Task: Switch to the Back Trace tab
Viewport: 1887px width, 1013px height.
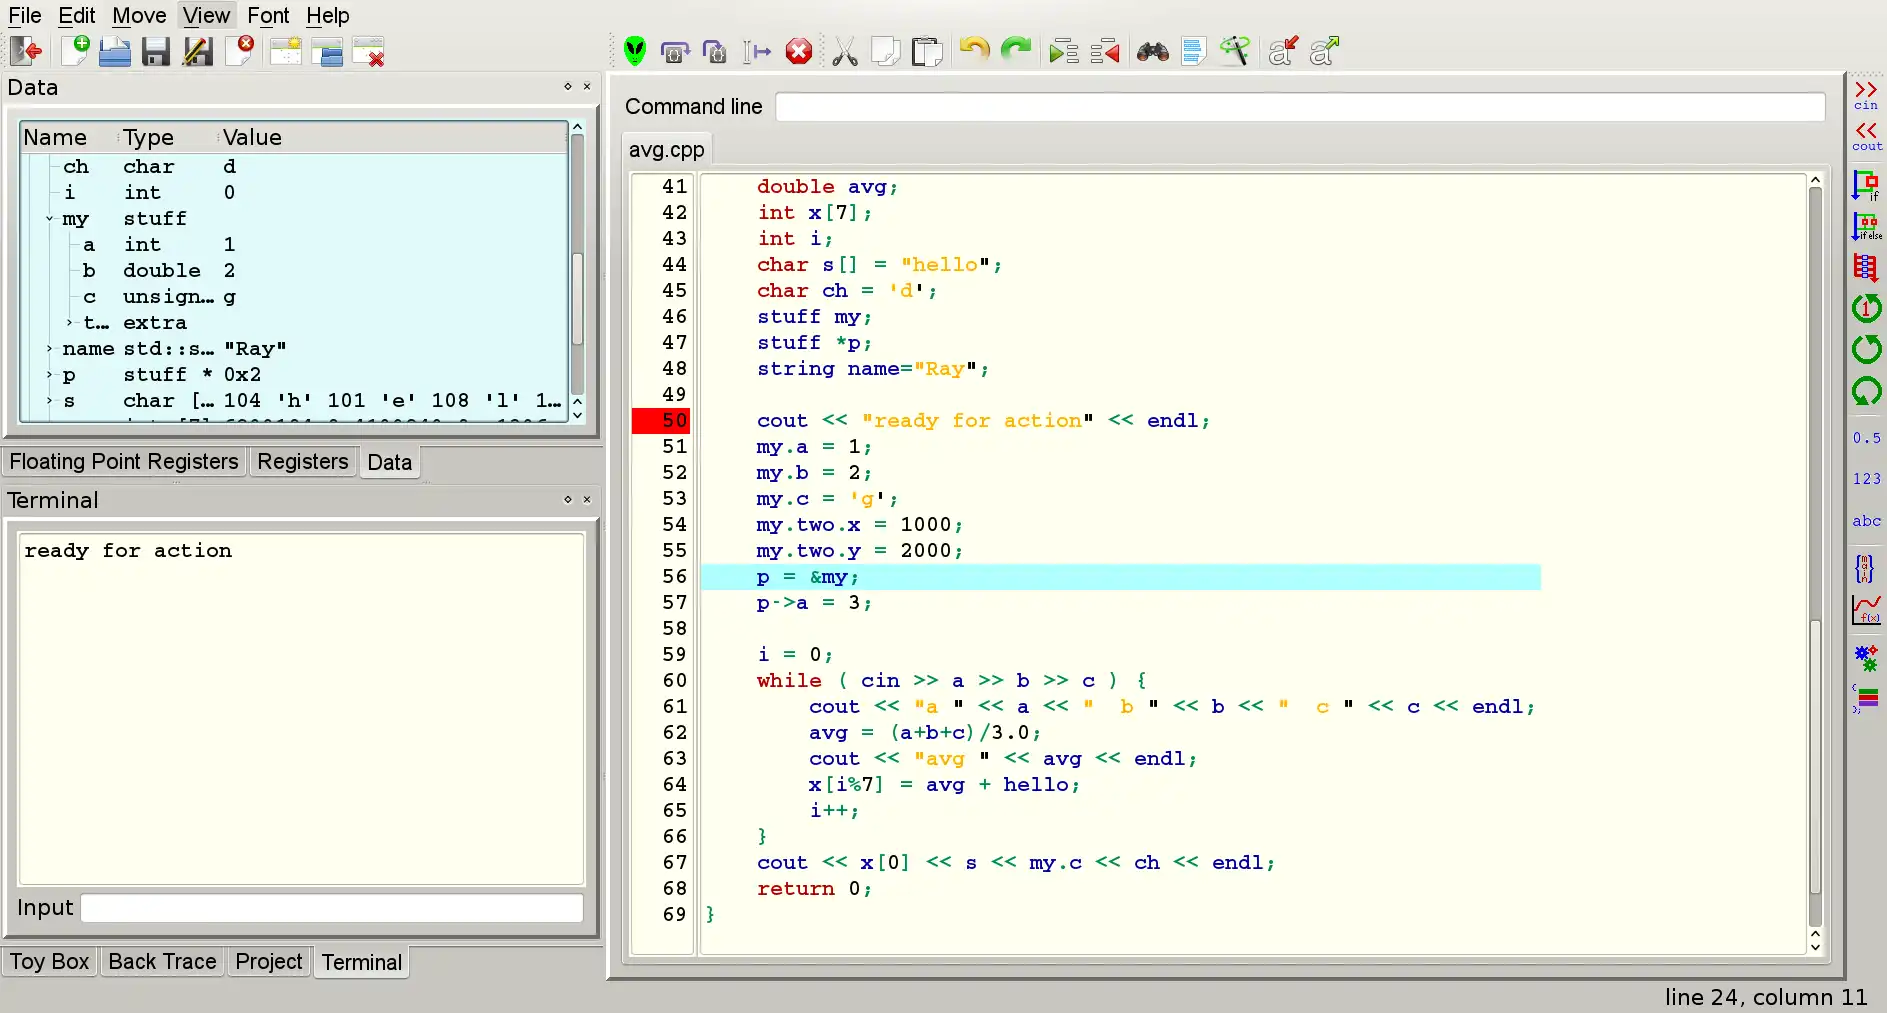Action: click(x=162, y=961)
